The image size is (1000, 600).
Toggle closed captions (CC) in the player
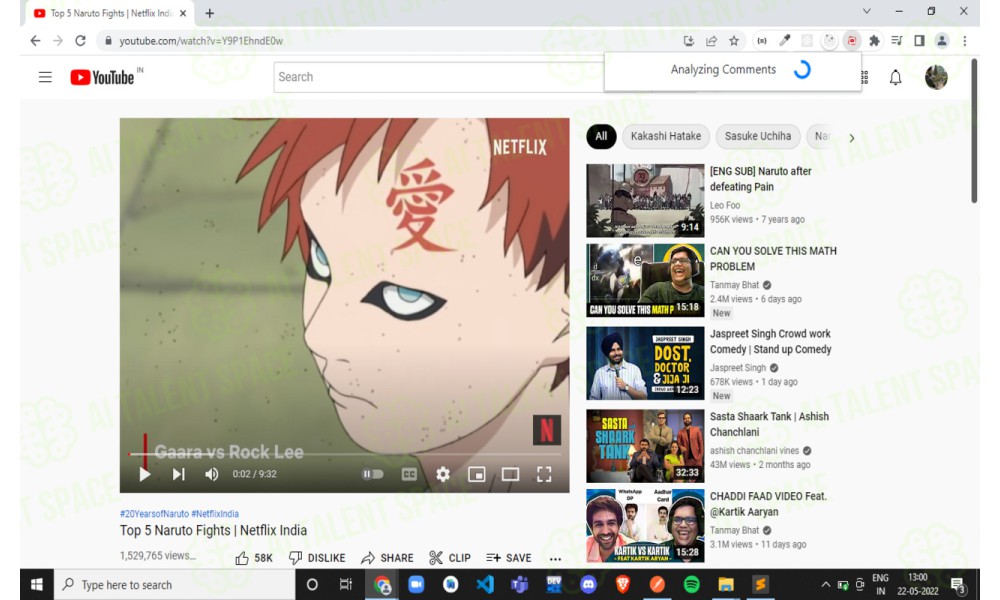409,474
